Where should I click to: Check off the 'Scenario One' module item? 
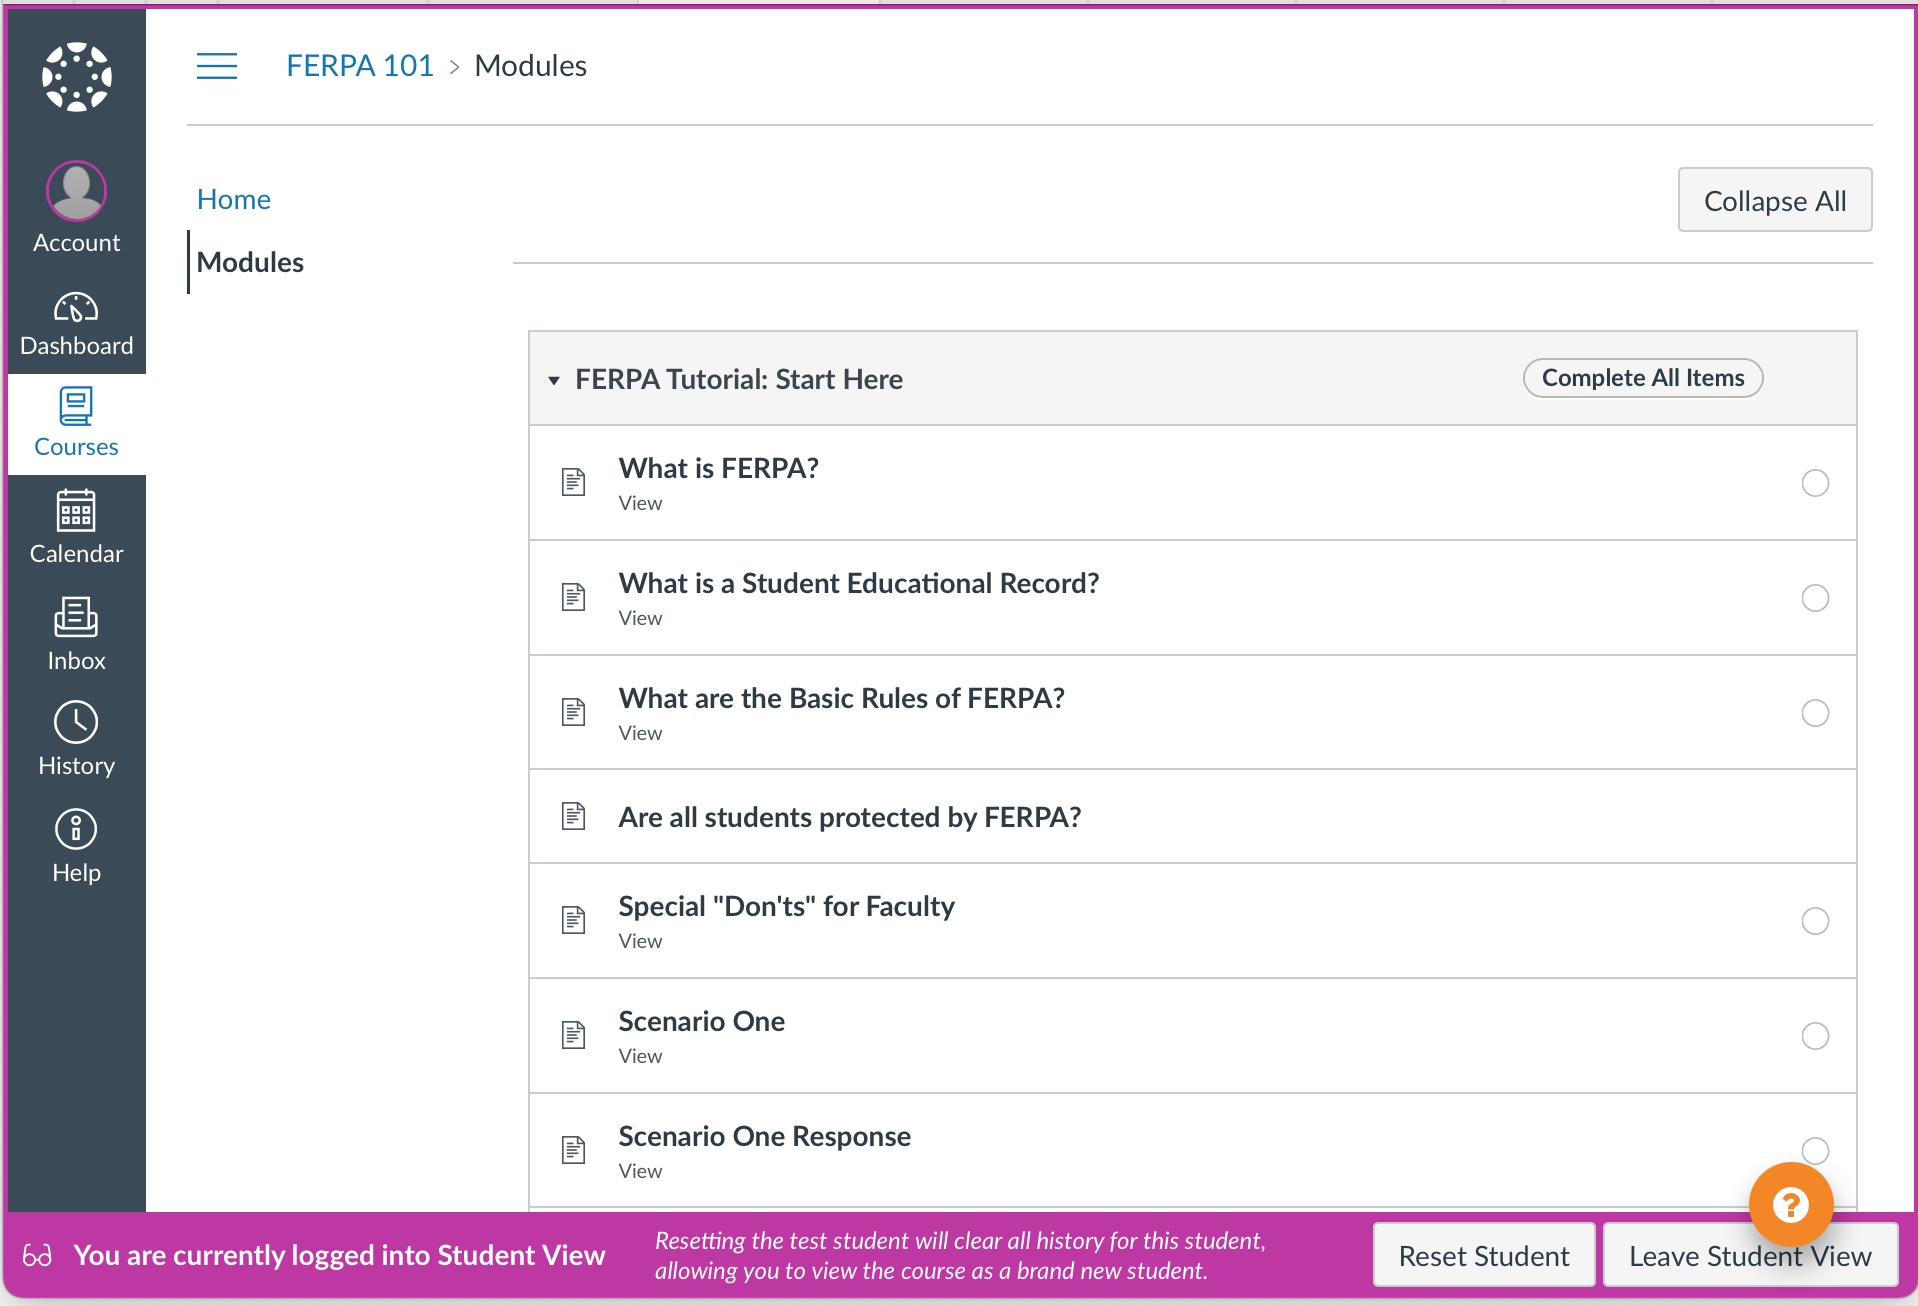[x=1814, y=1036]
